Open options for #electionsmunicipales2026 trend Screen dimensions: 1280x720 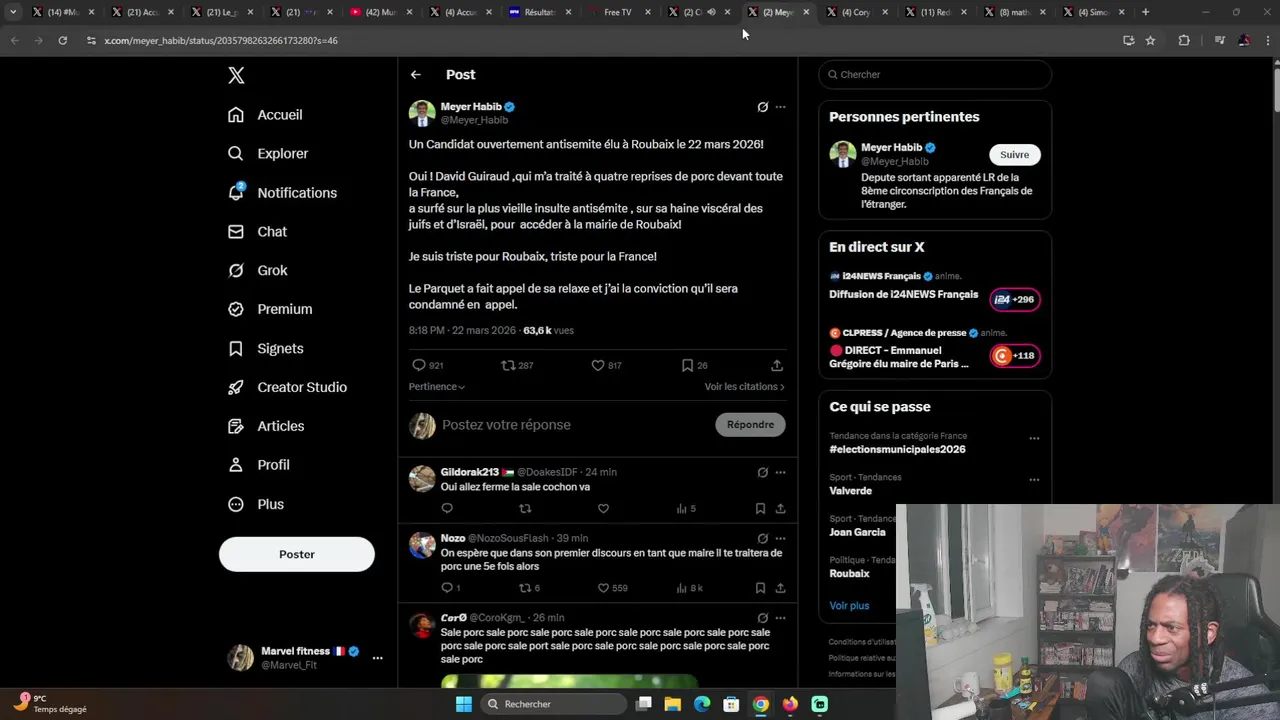click(x=1034, y=438)
